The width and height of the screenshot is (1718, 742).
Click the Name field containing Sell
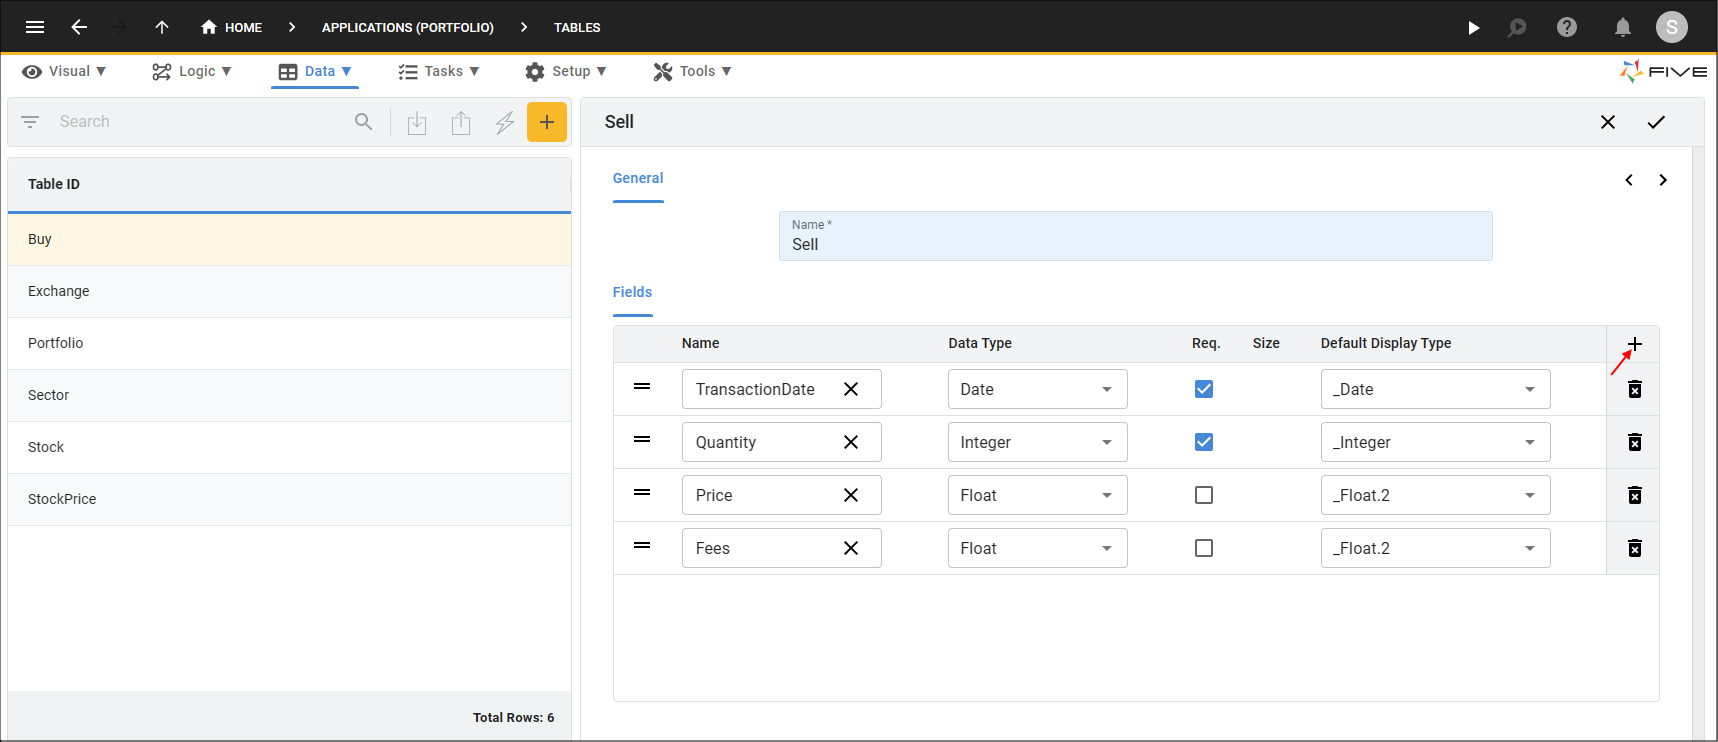pos(1136,236)
